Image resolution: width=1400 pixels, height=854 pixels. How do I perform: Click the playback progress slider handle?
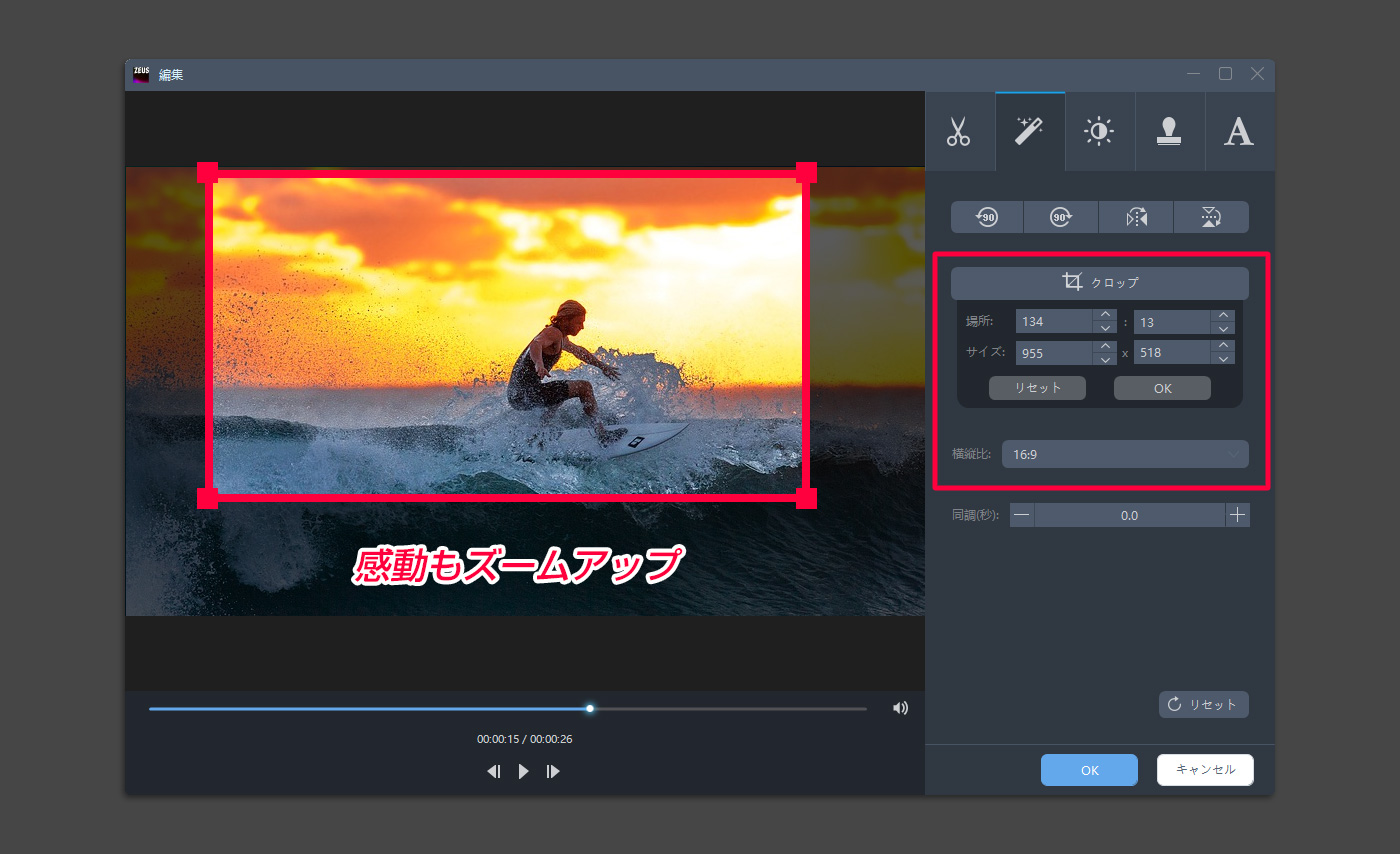tap(589, 708)
